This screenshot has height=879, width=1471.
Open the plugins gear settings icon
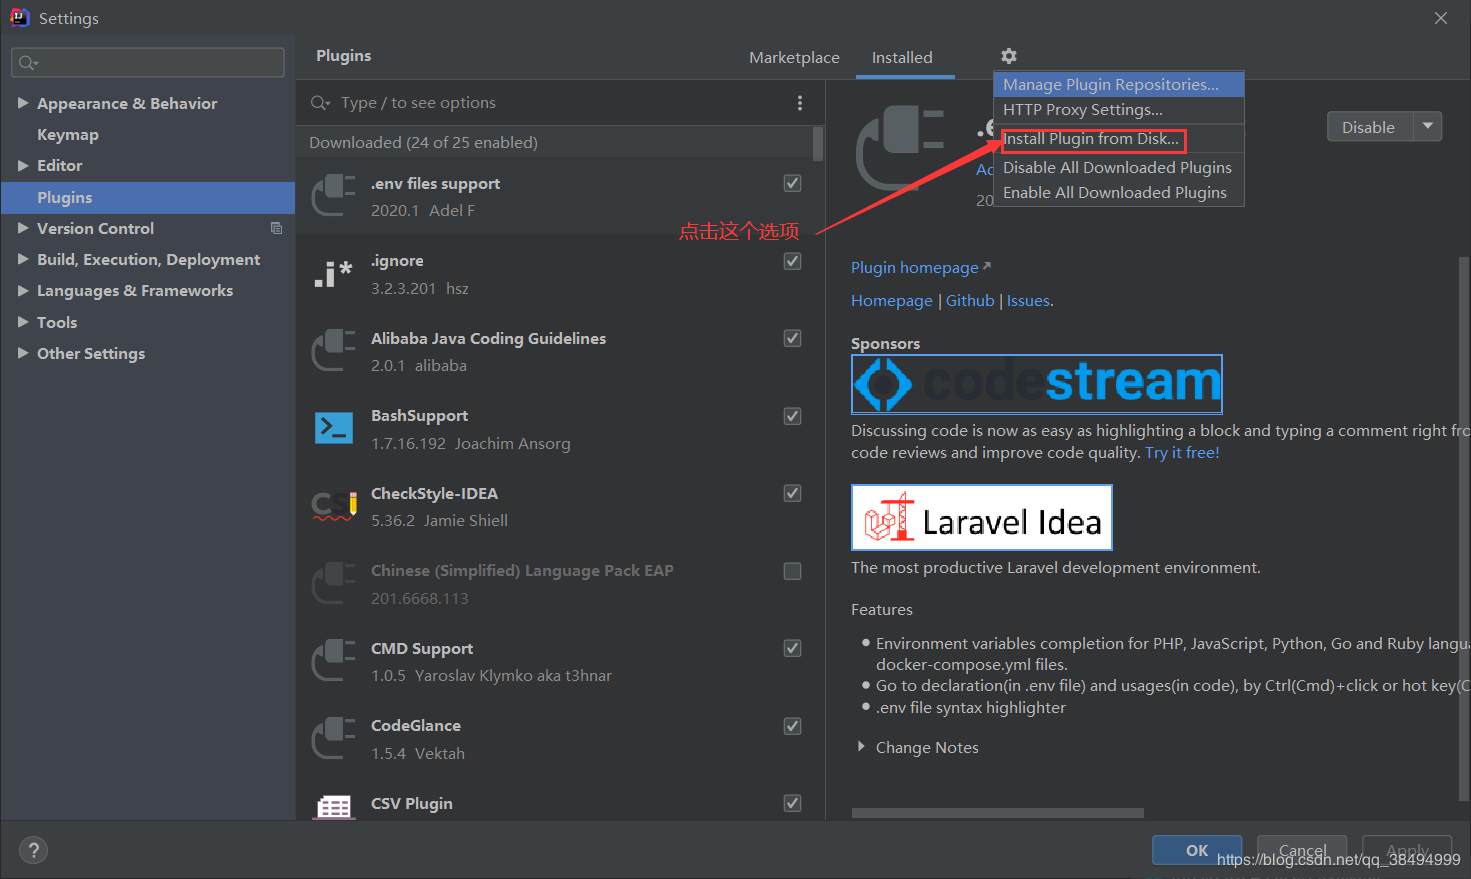(x=1009, y=56)
